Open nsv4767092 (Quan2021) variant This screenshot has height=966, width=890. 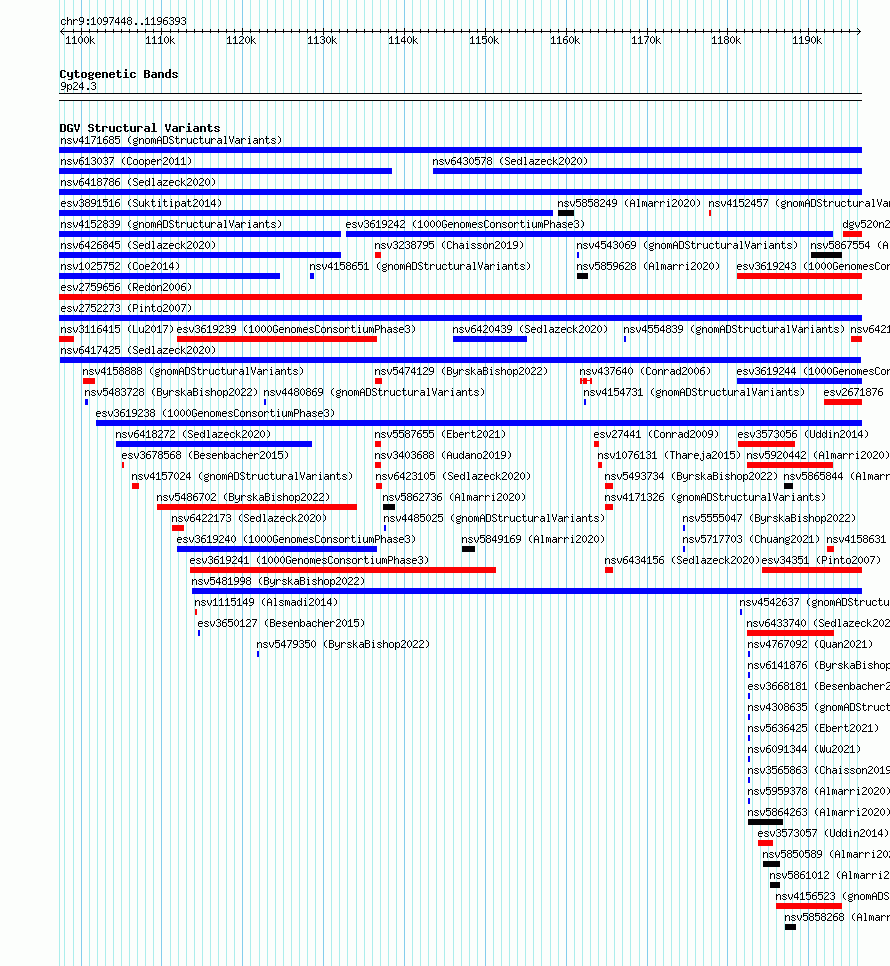tap(810, 643)
